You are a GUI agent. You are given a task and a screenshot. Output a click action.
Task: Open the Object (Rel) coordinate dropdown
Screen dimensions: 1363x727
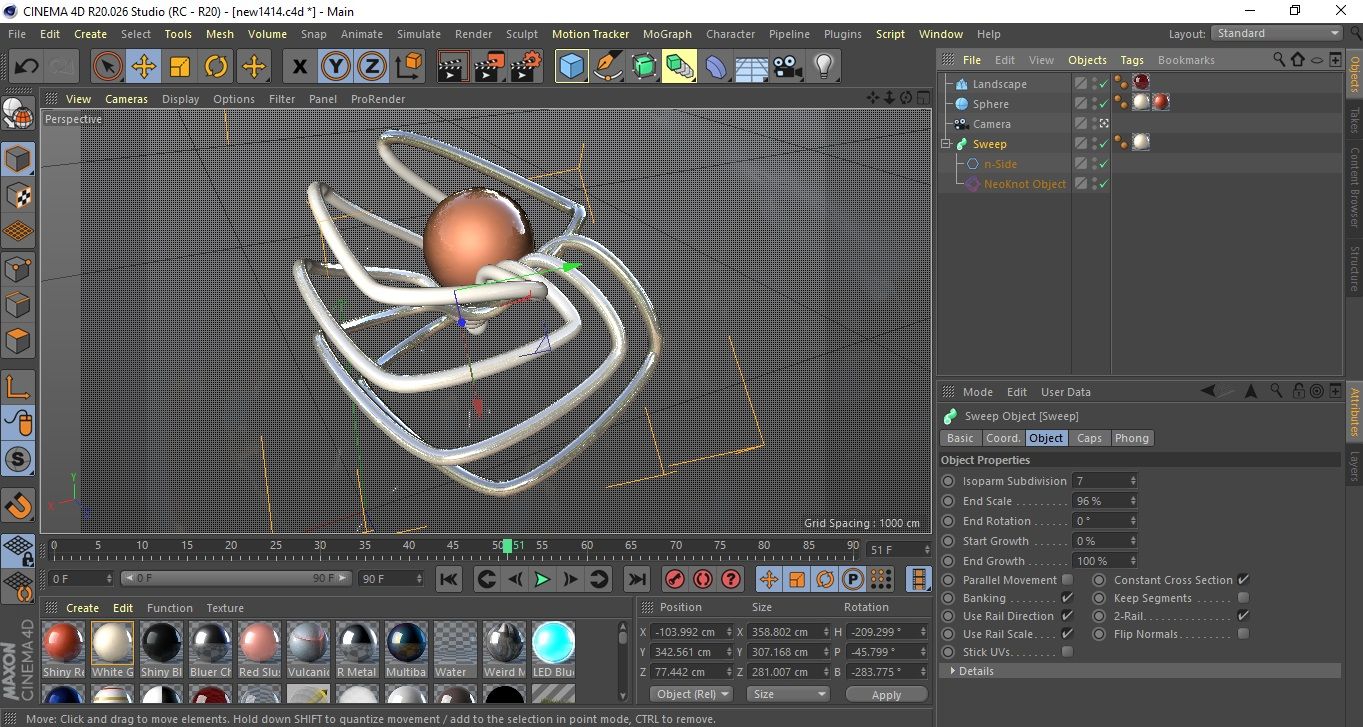(x=692, y=694)
